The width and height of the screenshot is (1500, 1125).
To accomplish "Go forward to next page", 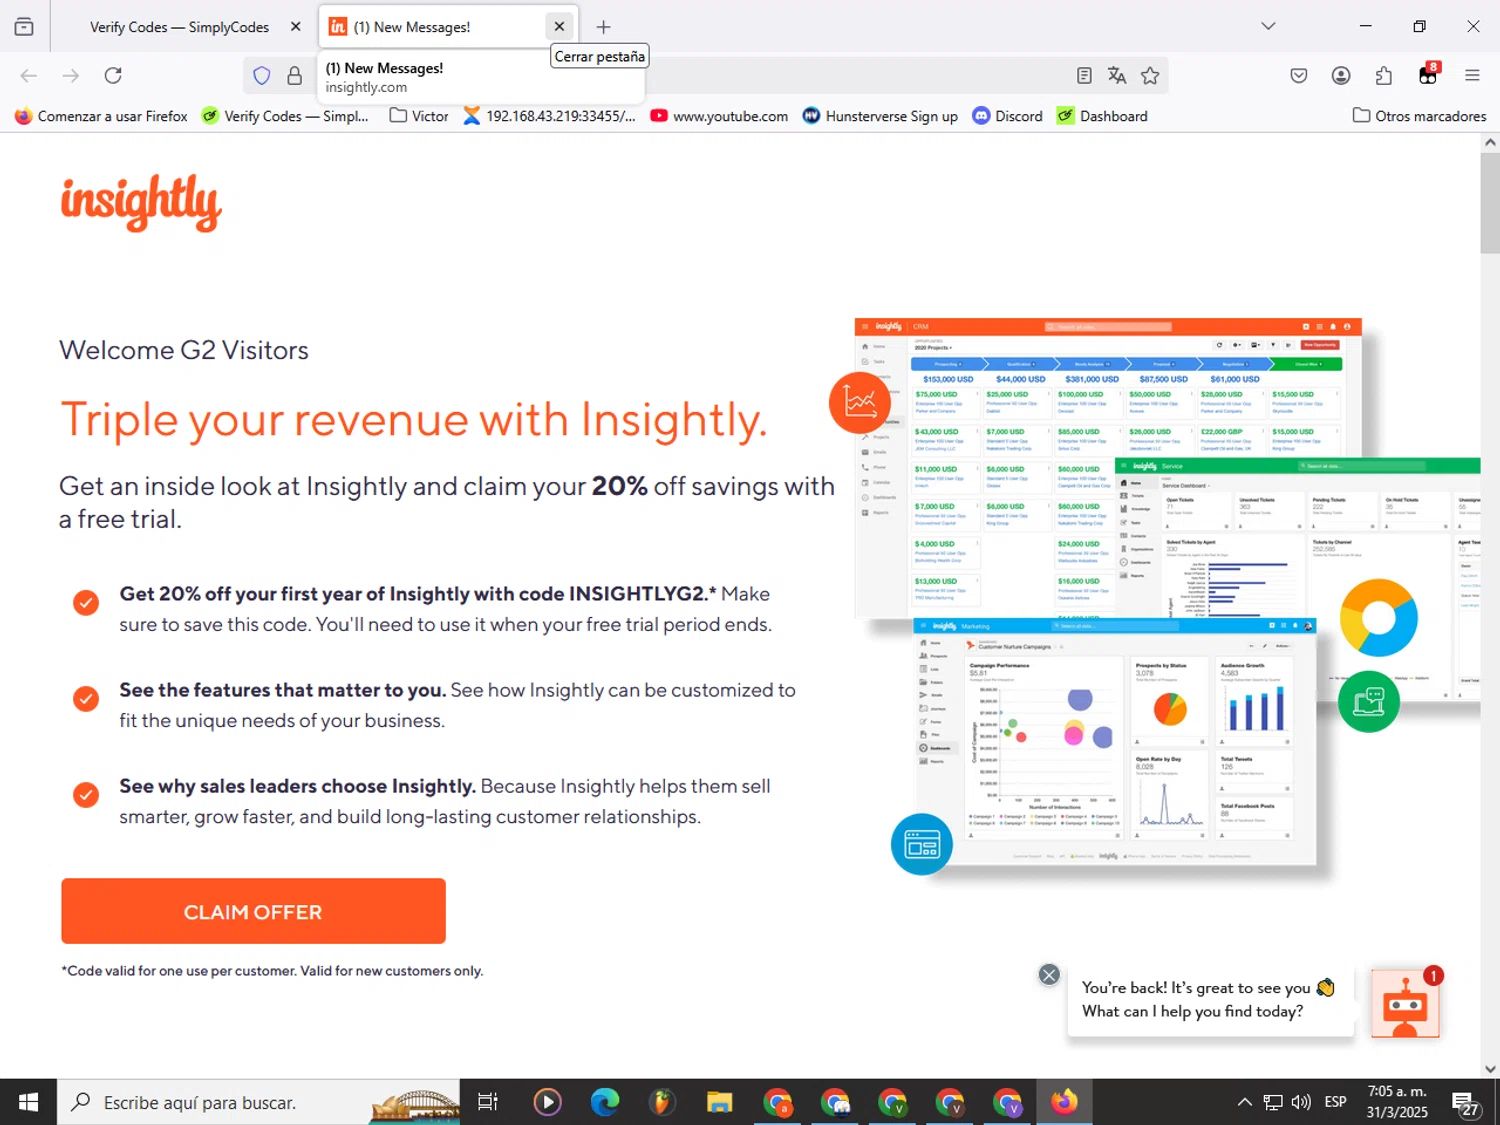I will (70, 75).
